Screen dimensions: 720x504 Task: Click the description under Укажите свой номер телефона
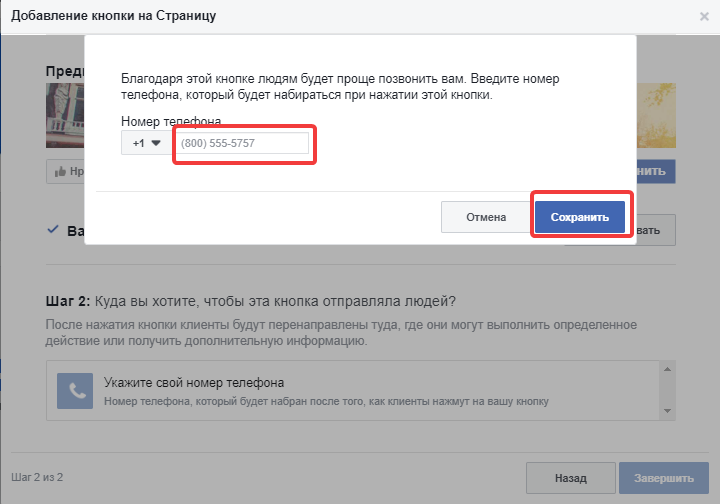pyautogui.click(x=326, y=401)
